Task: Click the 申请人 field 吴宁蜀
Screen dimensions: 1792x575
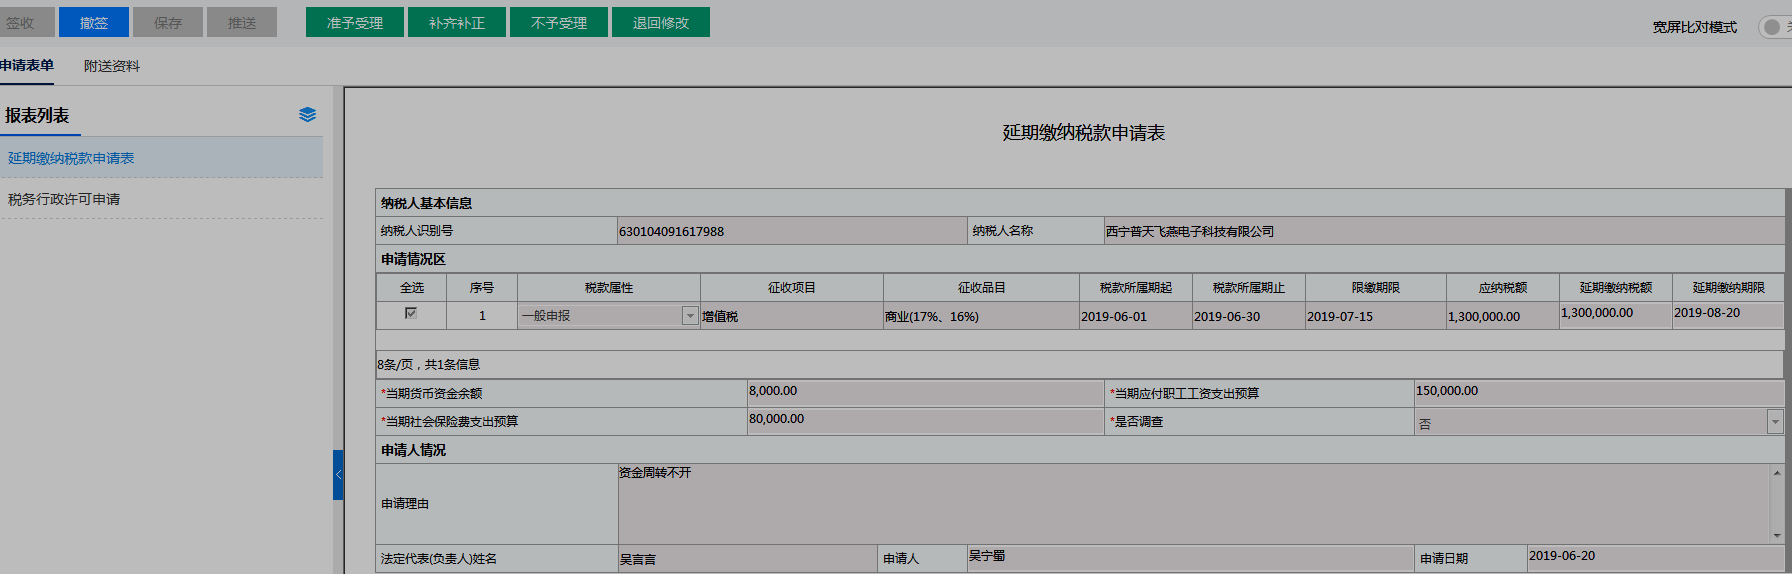Action: (x=1190, y=557)
